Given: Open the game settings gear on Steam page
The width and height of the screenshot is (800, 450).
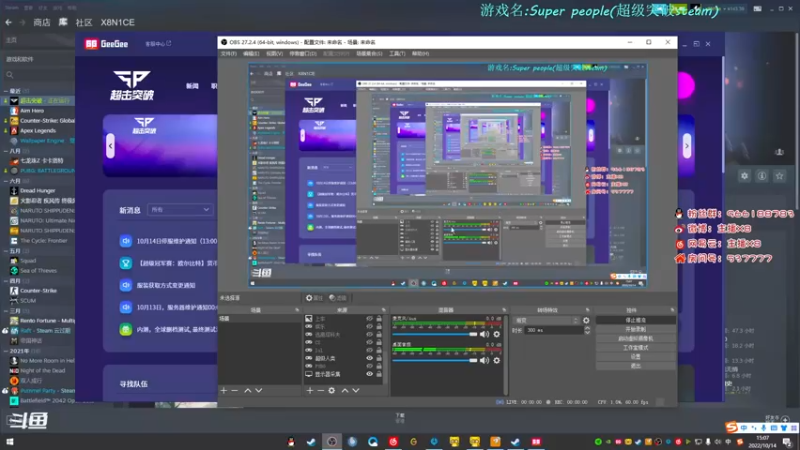Looking at the screenshot, I should tap(744, 176).
